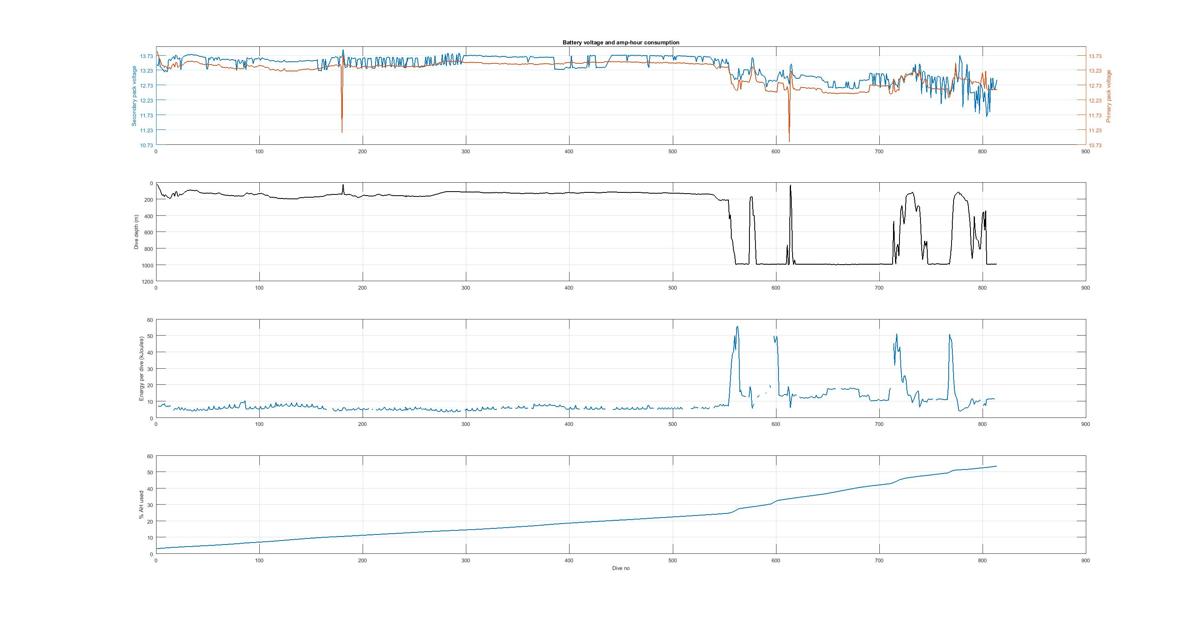Click the 100 x-tick under the % Ah used plot
This screenshot has width=1200, height=622.
click(259, 560)
